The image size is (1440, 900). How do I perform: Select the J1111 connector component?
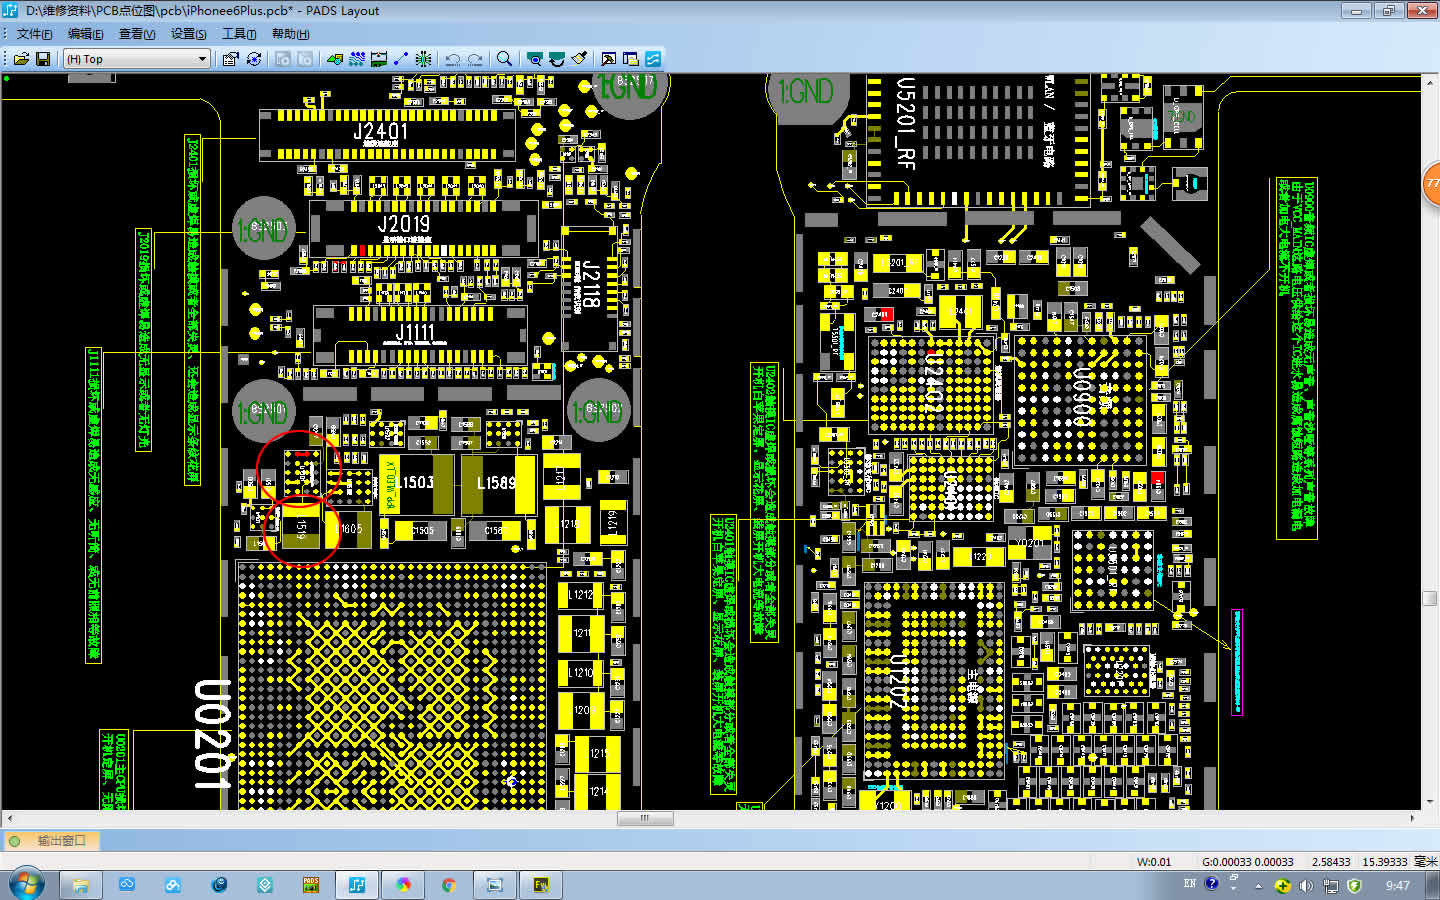(420, 335)
